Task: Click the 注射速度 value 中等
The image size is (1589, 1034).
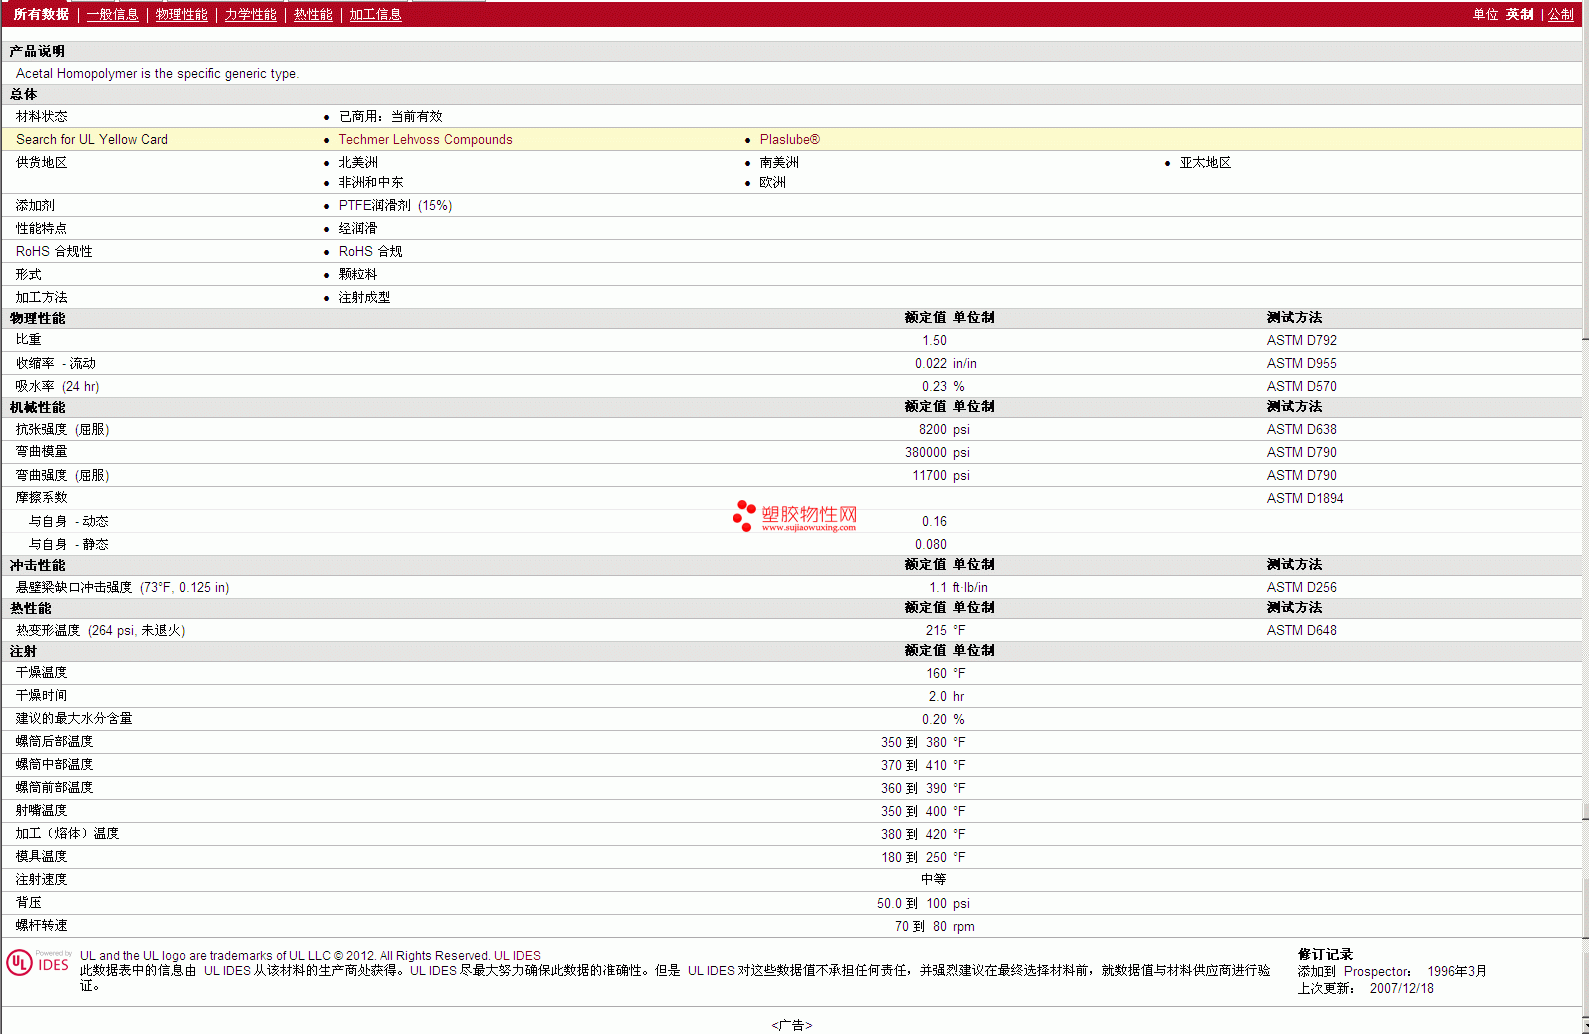Action: (x=933, y=880)
